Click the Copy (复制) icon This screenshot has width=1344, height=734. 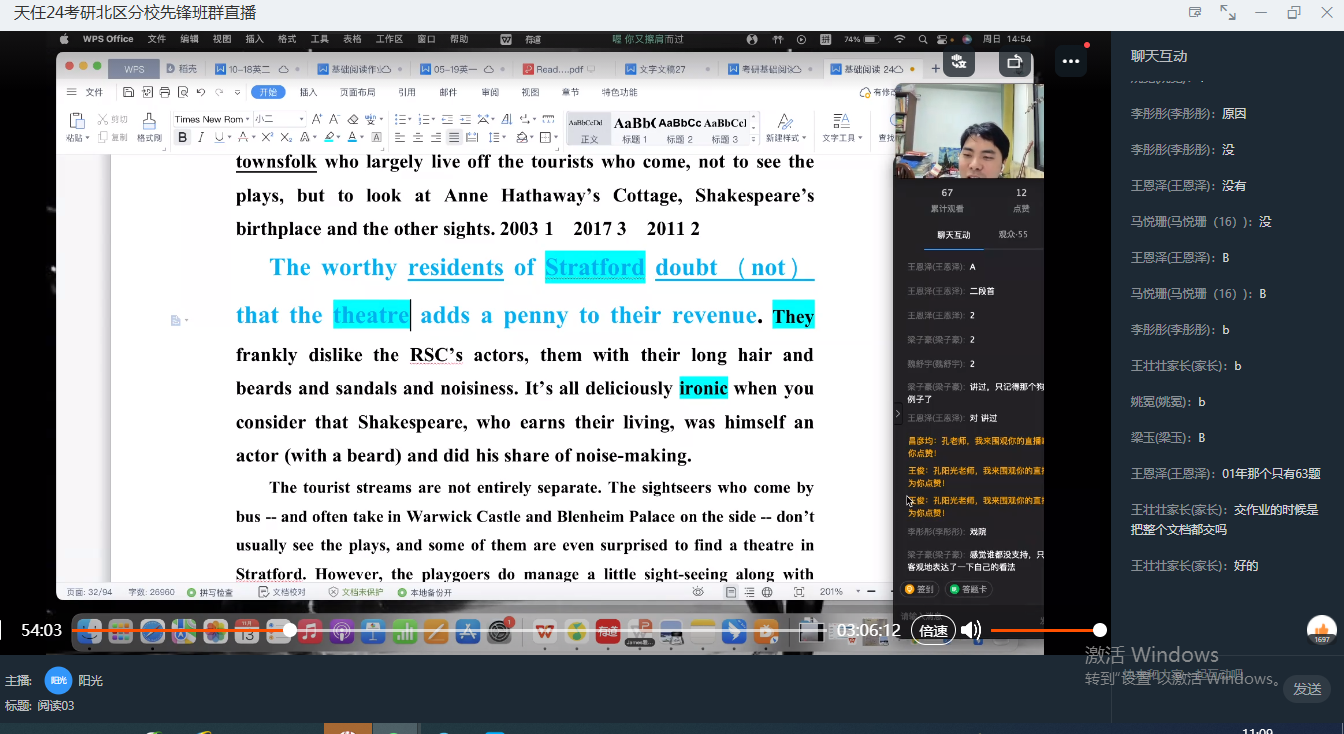pos(102,137)
